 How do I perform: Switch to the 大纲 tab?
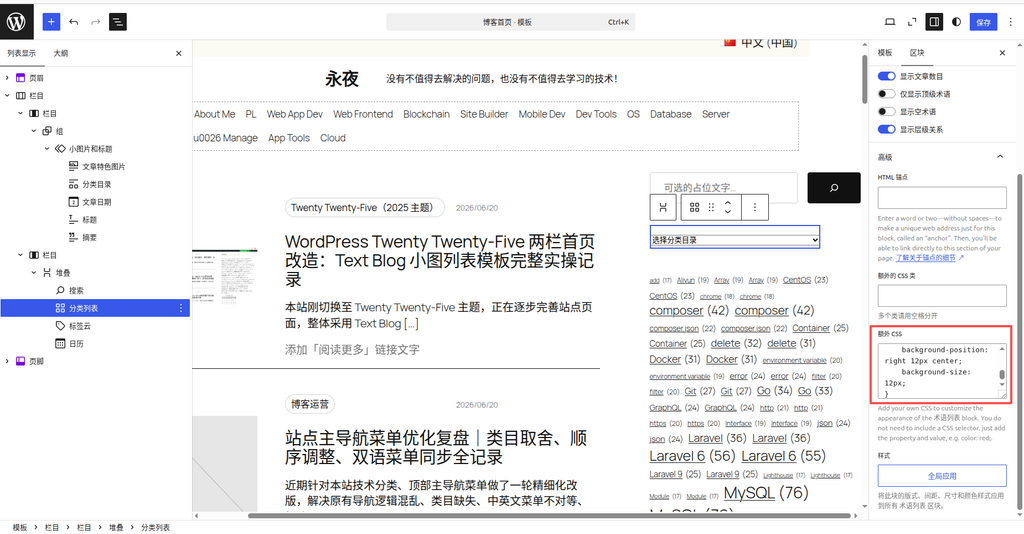tap(61, 54)
